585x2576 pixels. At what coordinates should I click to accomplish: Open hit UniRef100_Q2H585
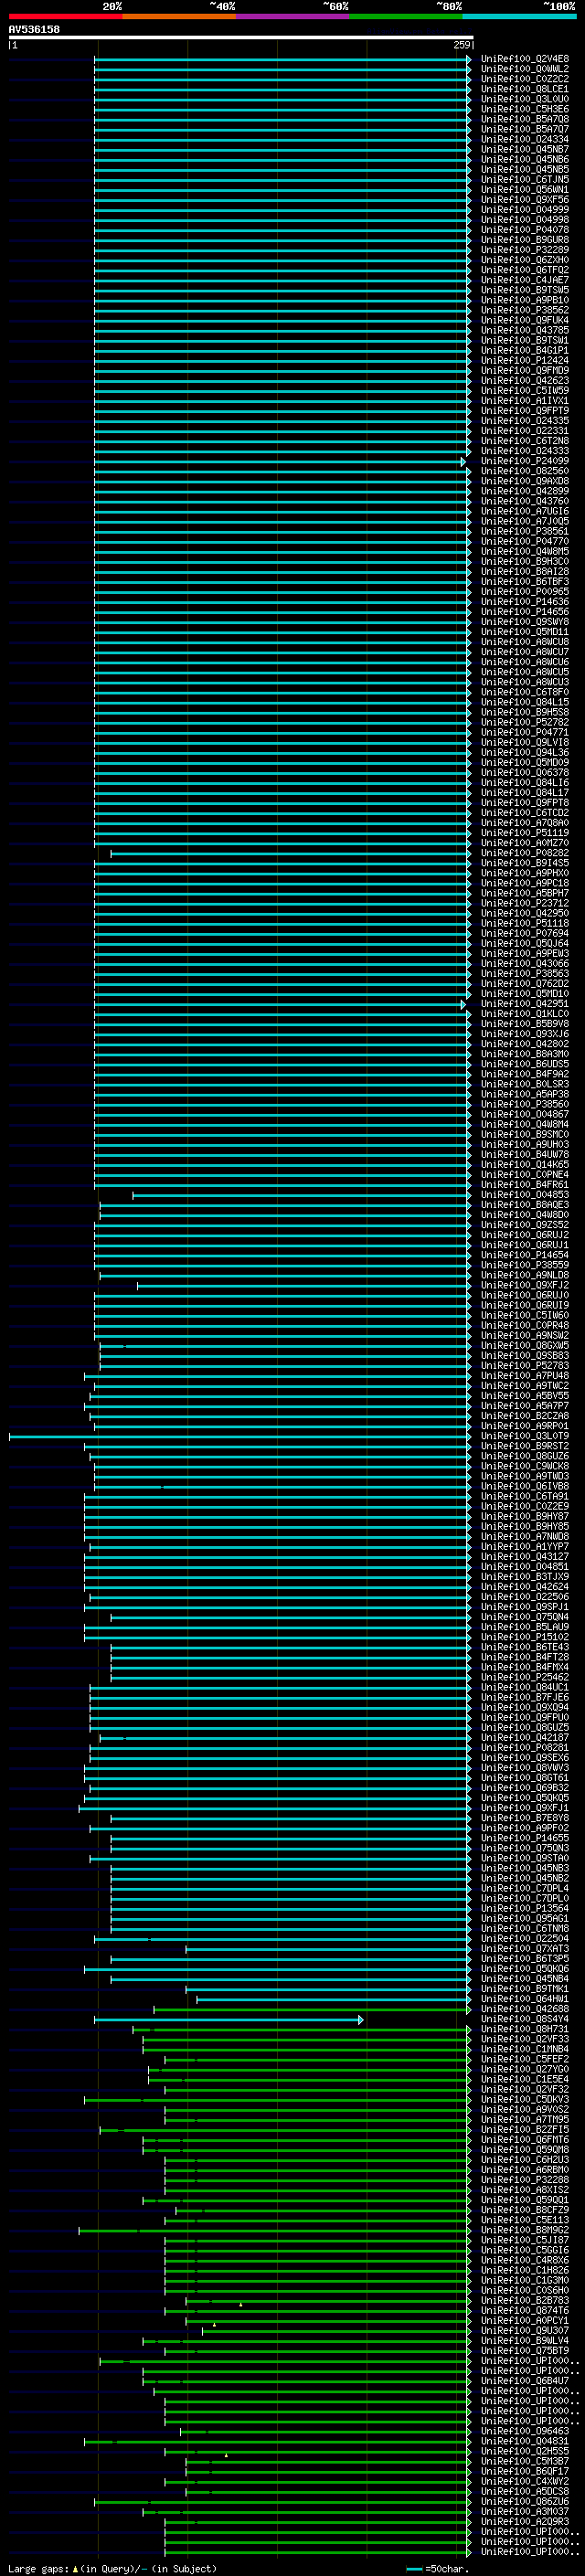525,2451
